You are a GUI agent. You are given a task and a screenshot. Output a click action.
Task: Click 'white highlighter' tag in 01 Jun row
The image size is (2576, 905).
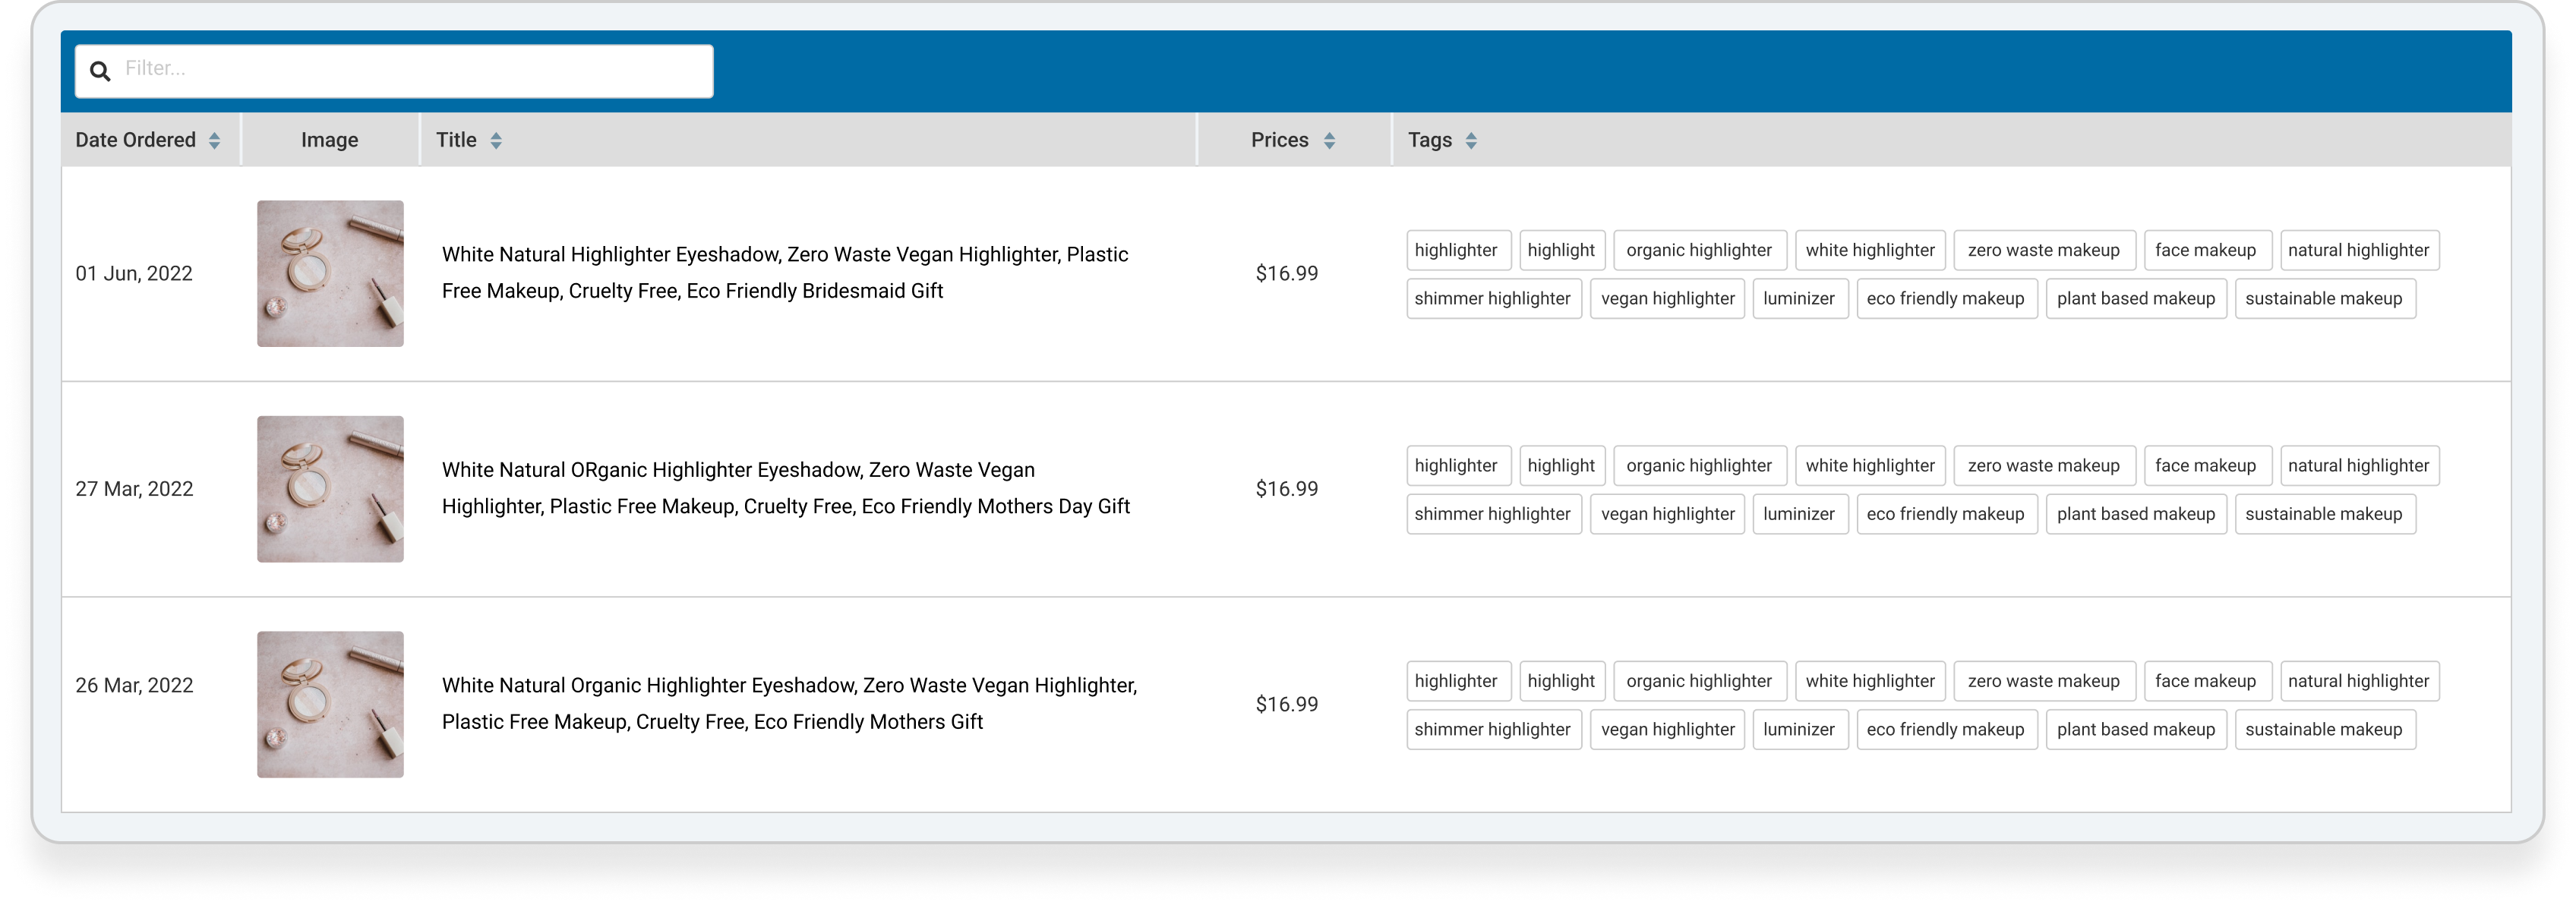click(1870, 250)
